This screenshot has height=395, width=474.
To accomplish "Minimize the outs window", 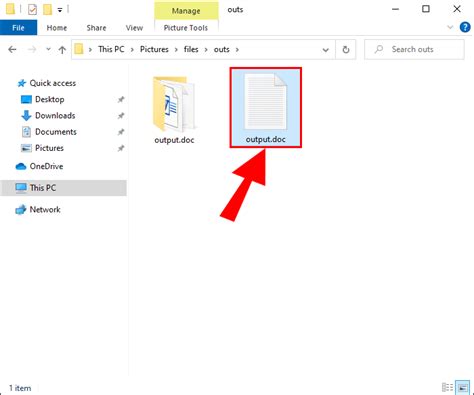I will point(395,9).
